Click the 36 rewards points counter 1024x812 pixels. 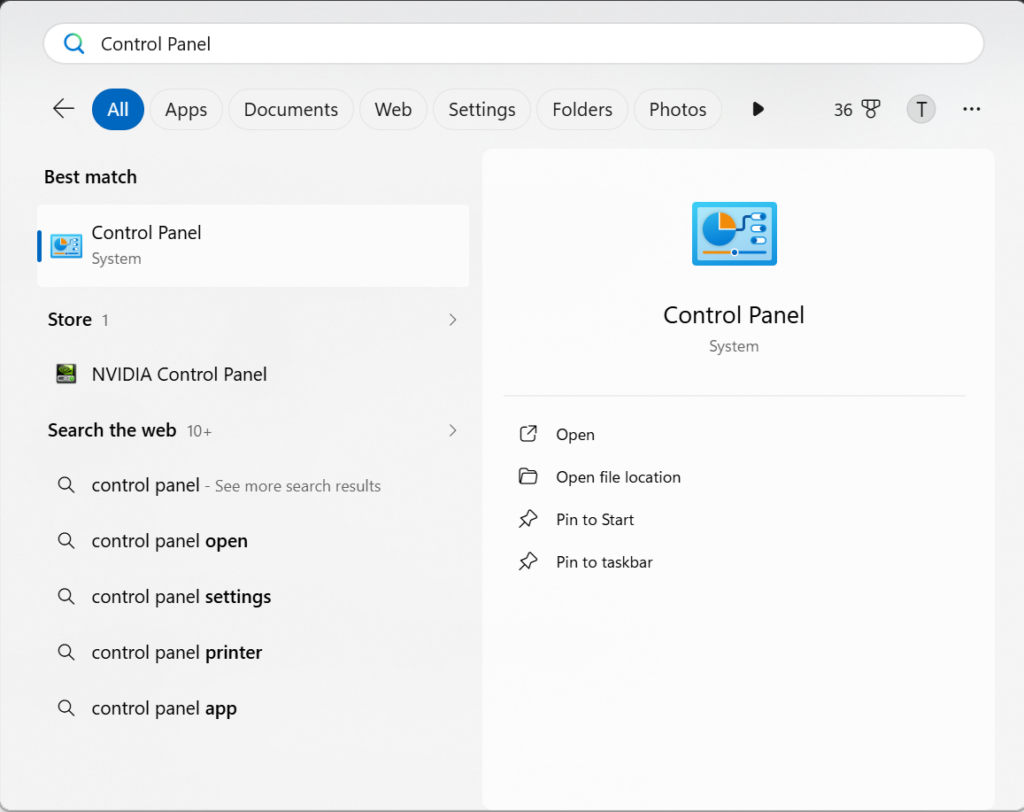point(843,110)
